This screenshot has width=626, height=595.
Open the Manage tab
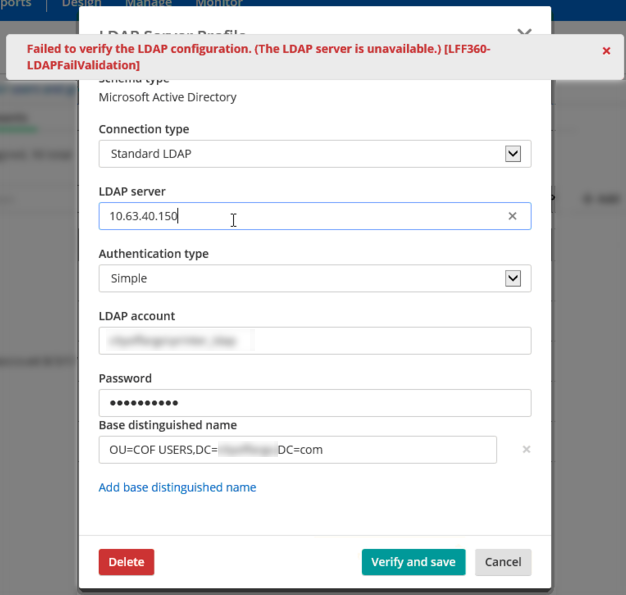148,4
